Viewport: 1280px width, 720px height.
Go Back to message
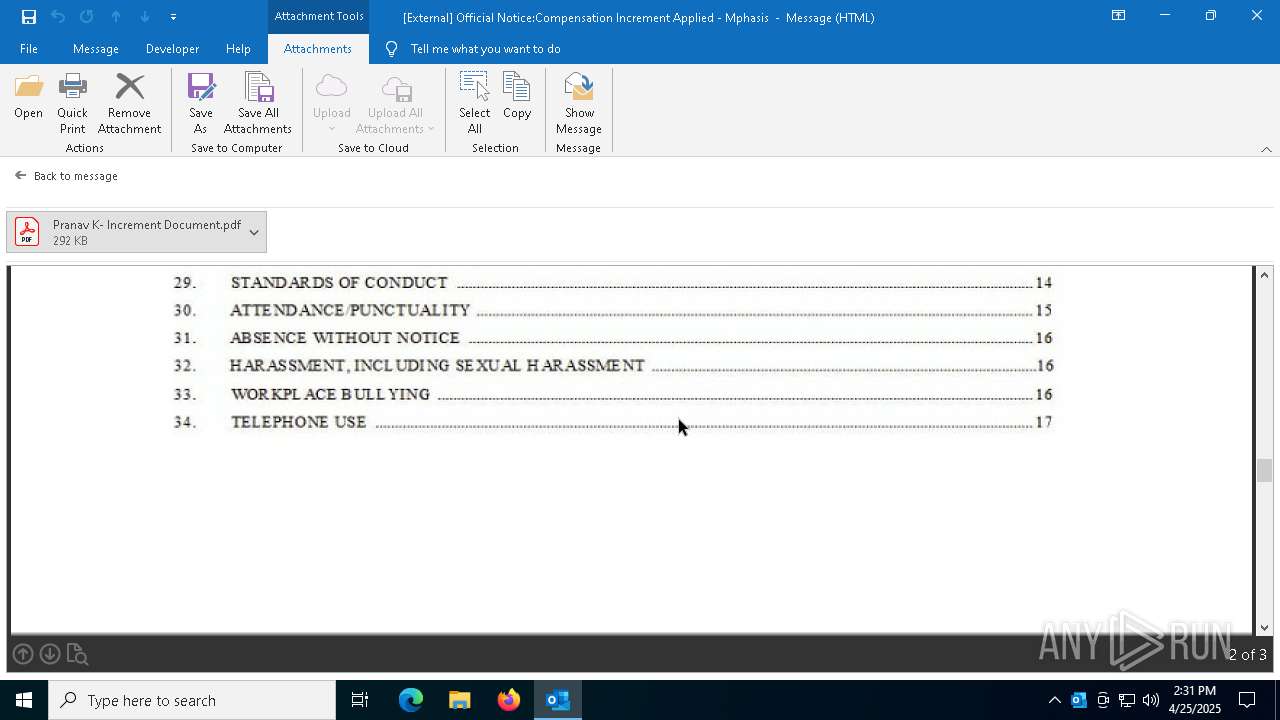(x=67, y=176)
